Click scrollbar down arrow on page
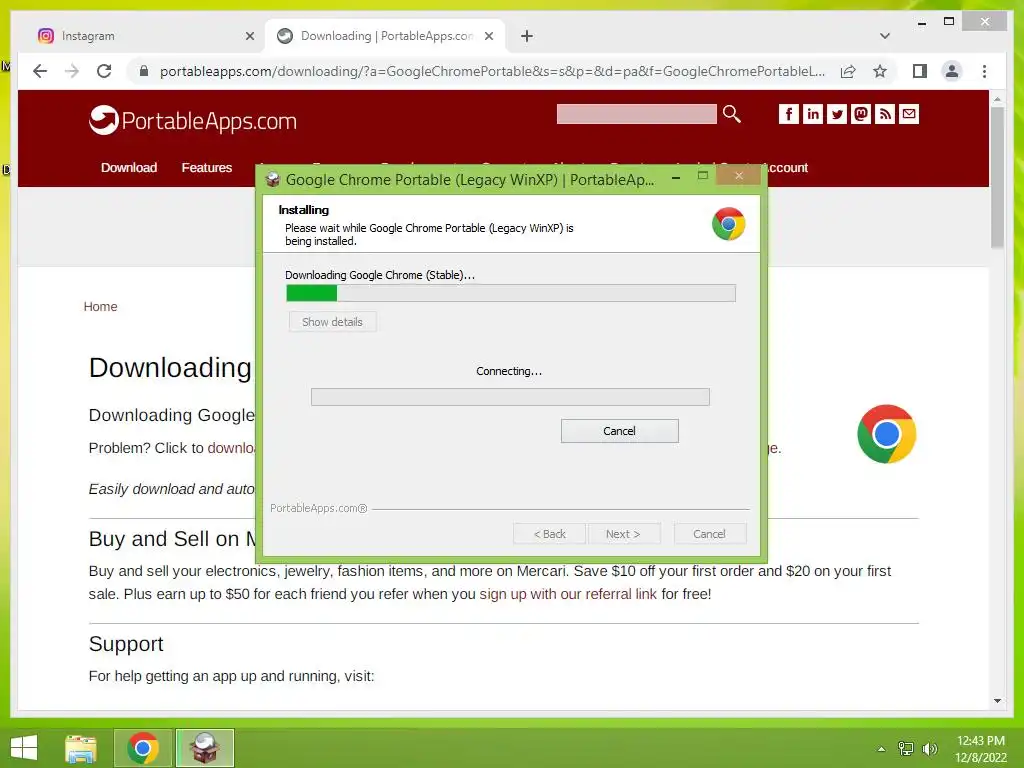The image size is (1024, 768). click(997, 701)
